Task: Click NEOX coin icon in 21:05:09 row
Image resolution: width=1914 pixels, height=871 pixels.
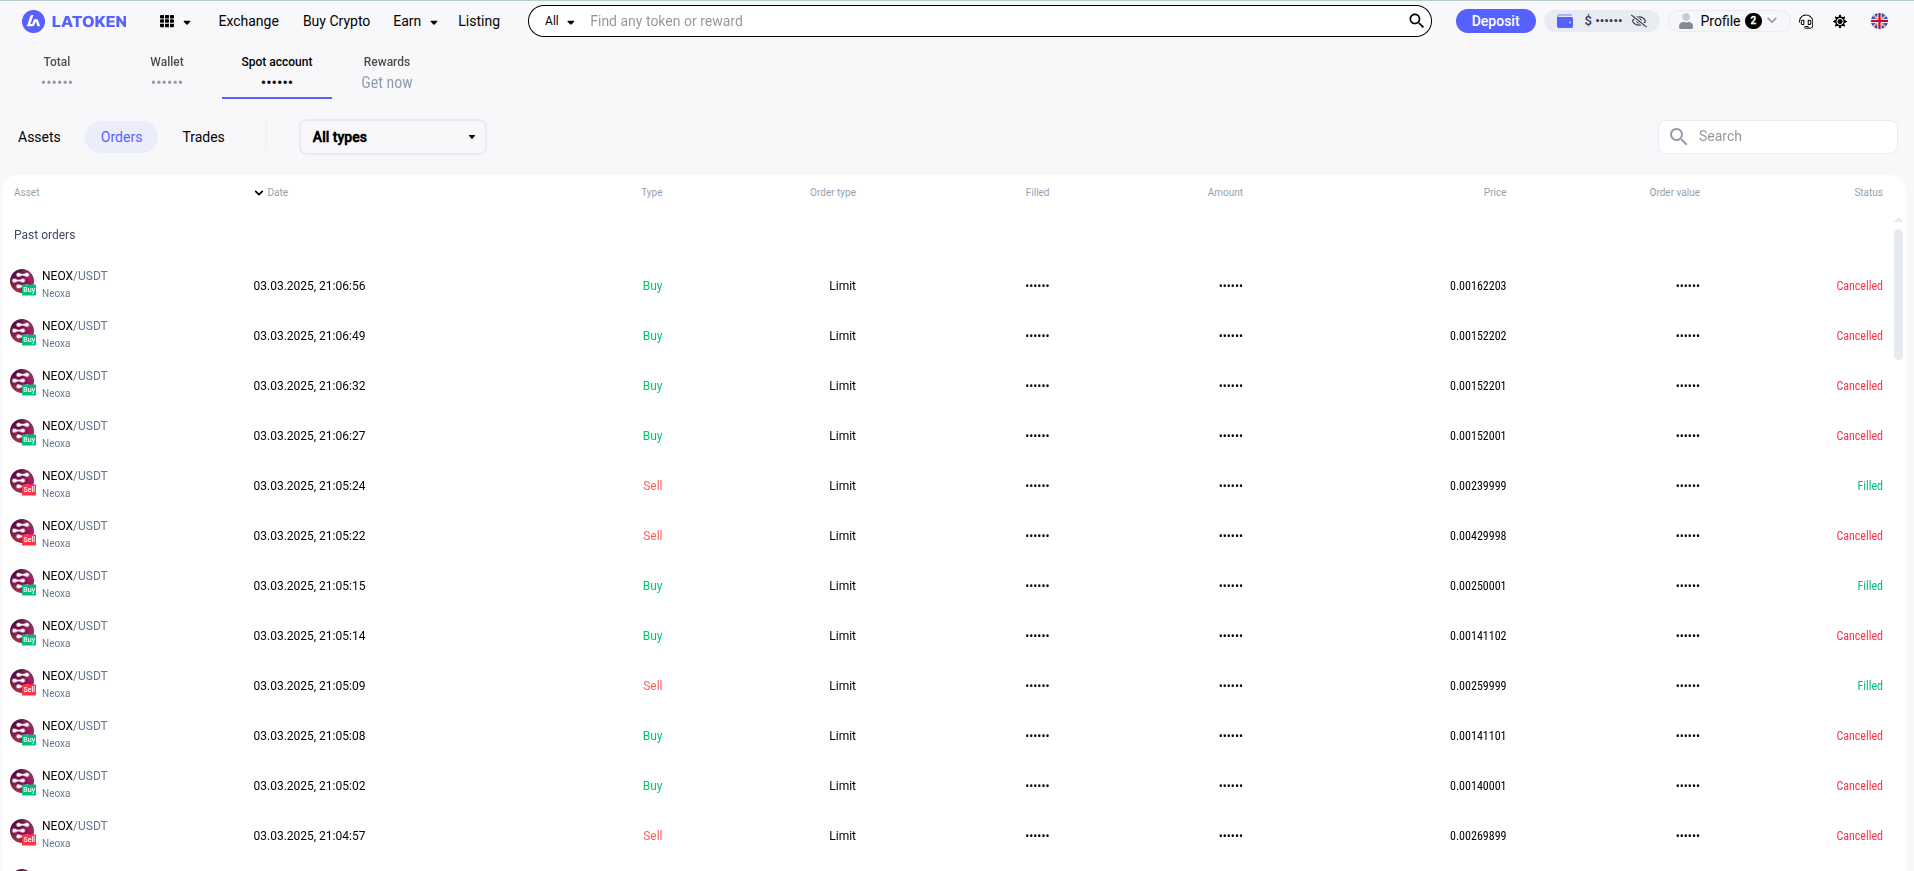Action: pyautogui.click(x=22, y=683)
